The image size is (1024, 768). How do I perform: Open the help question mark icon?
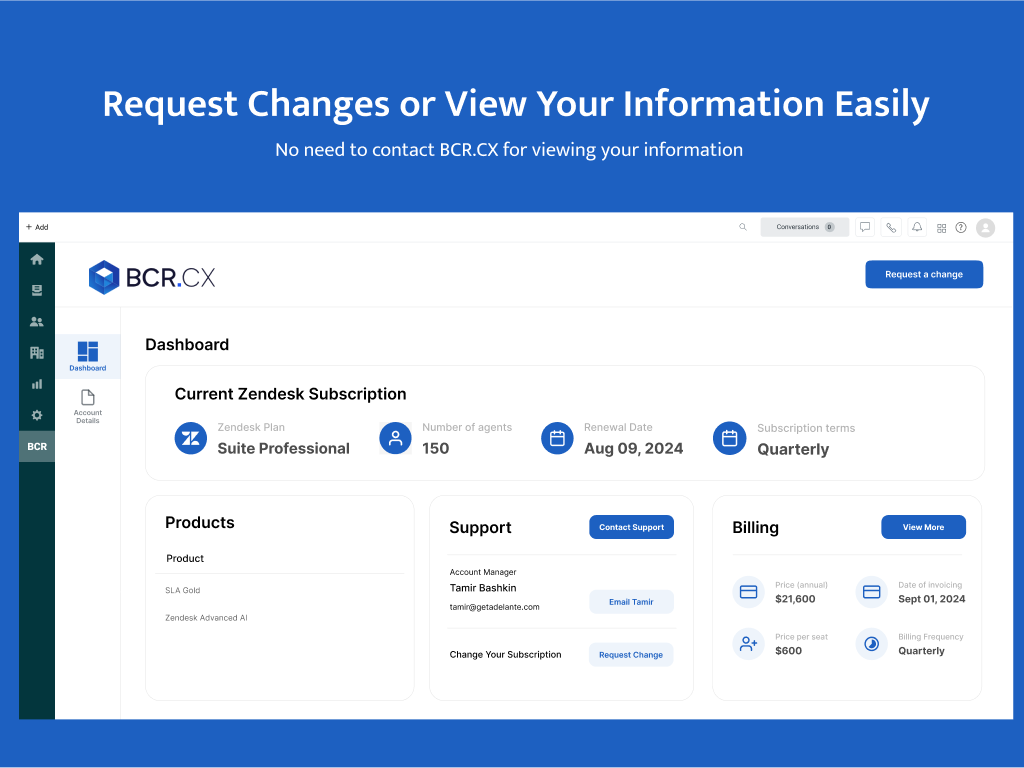coord(961,228)
